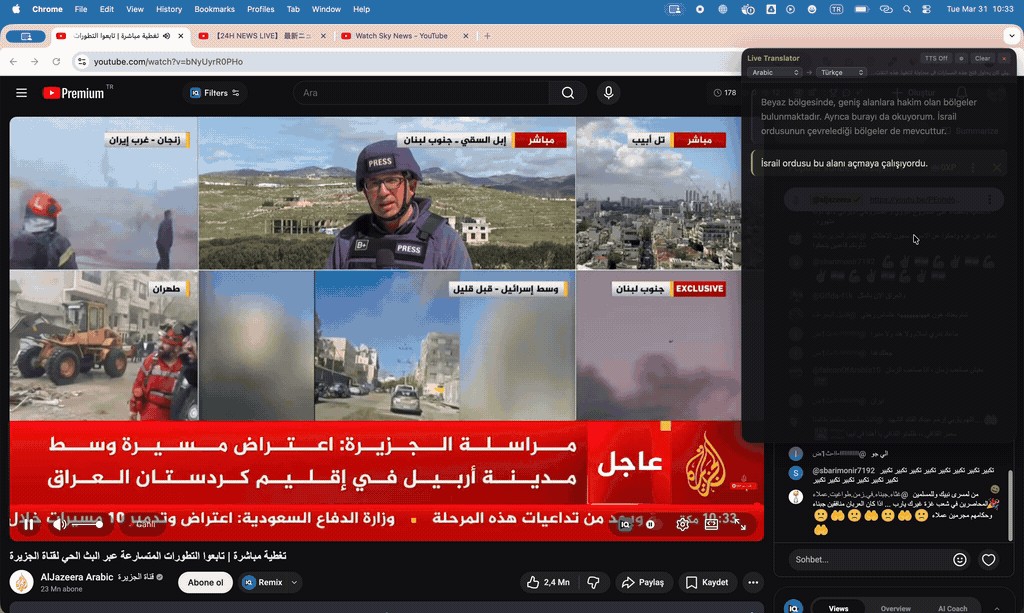Screen dimensions: 1024x613
Task: Start YouTube voice search with the microphone
Action: (x=608, y=93)
